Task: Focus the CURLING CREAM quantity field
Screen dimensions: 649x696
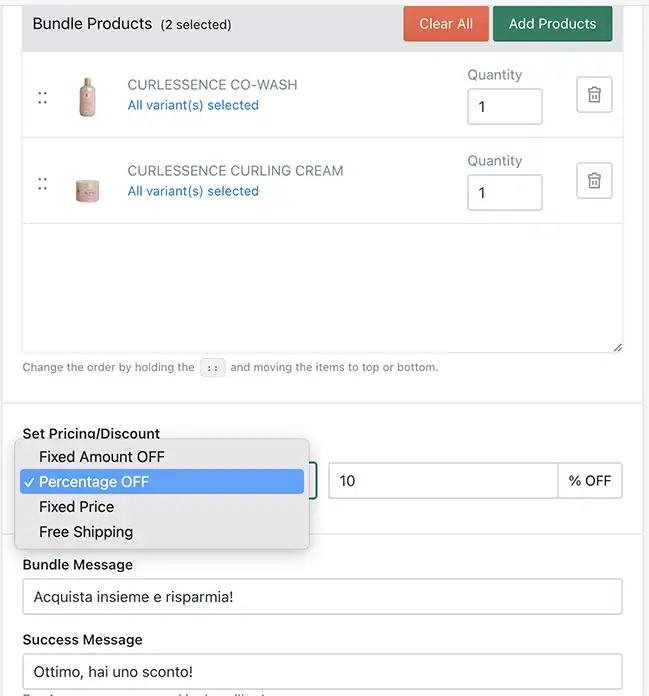Action: 505,193
